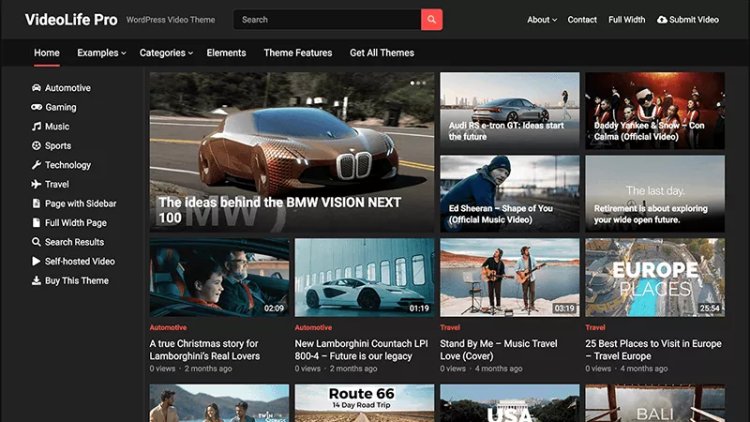Image resolution: width=750 pixels, height=422 pixels.
Task: Expand the Examples dropdown menu
Action: click(101, 53)
